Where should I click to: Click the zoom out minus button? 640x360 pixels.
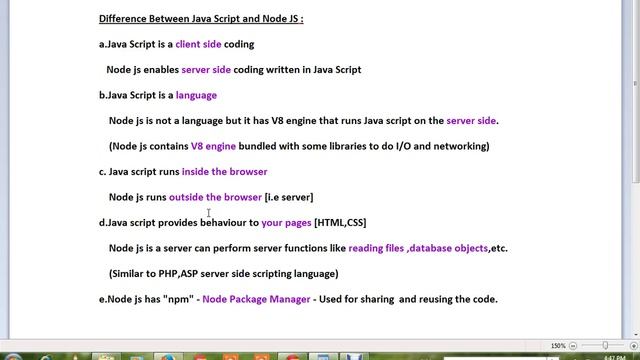[x=573, y=346]
